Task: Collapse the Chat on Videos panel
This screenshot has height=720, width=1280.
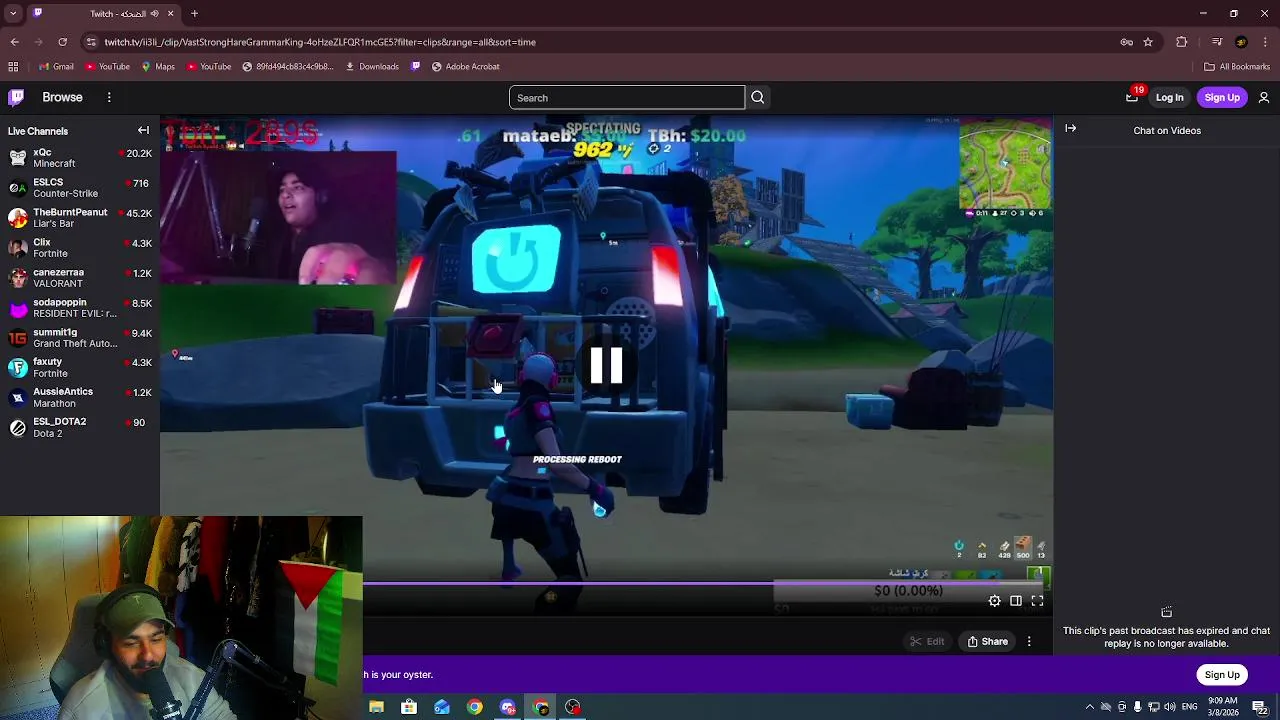Action: (x=1070, y=129)
